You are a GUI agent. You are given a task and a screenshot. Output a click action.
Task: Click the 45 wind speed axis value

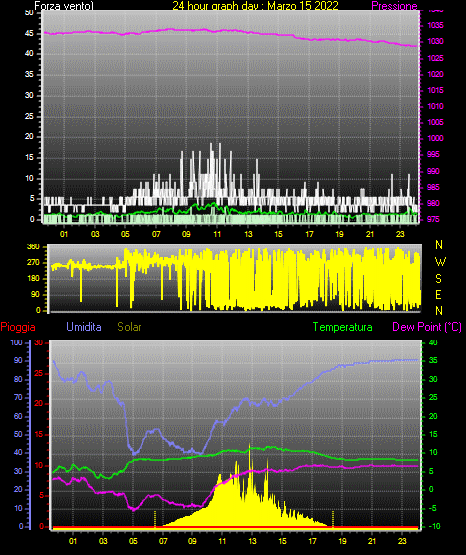click(29, 33)
